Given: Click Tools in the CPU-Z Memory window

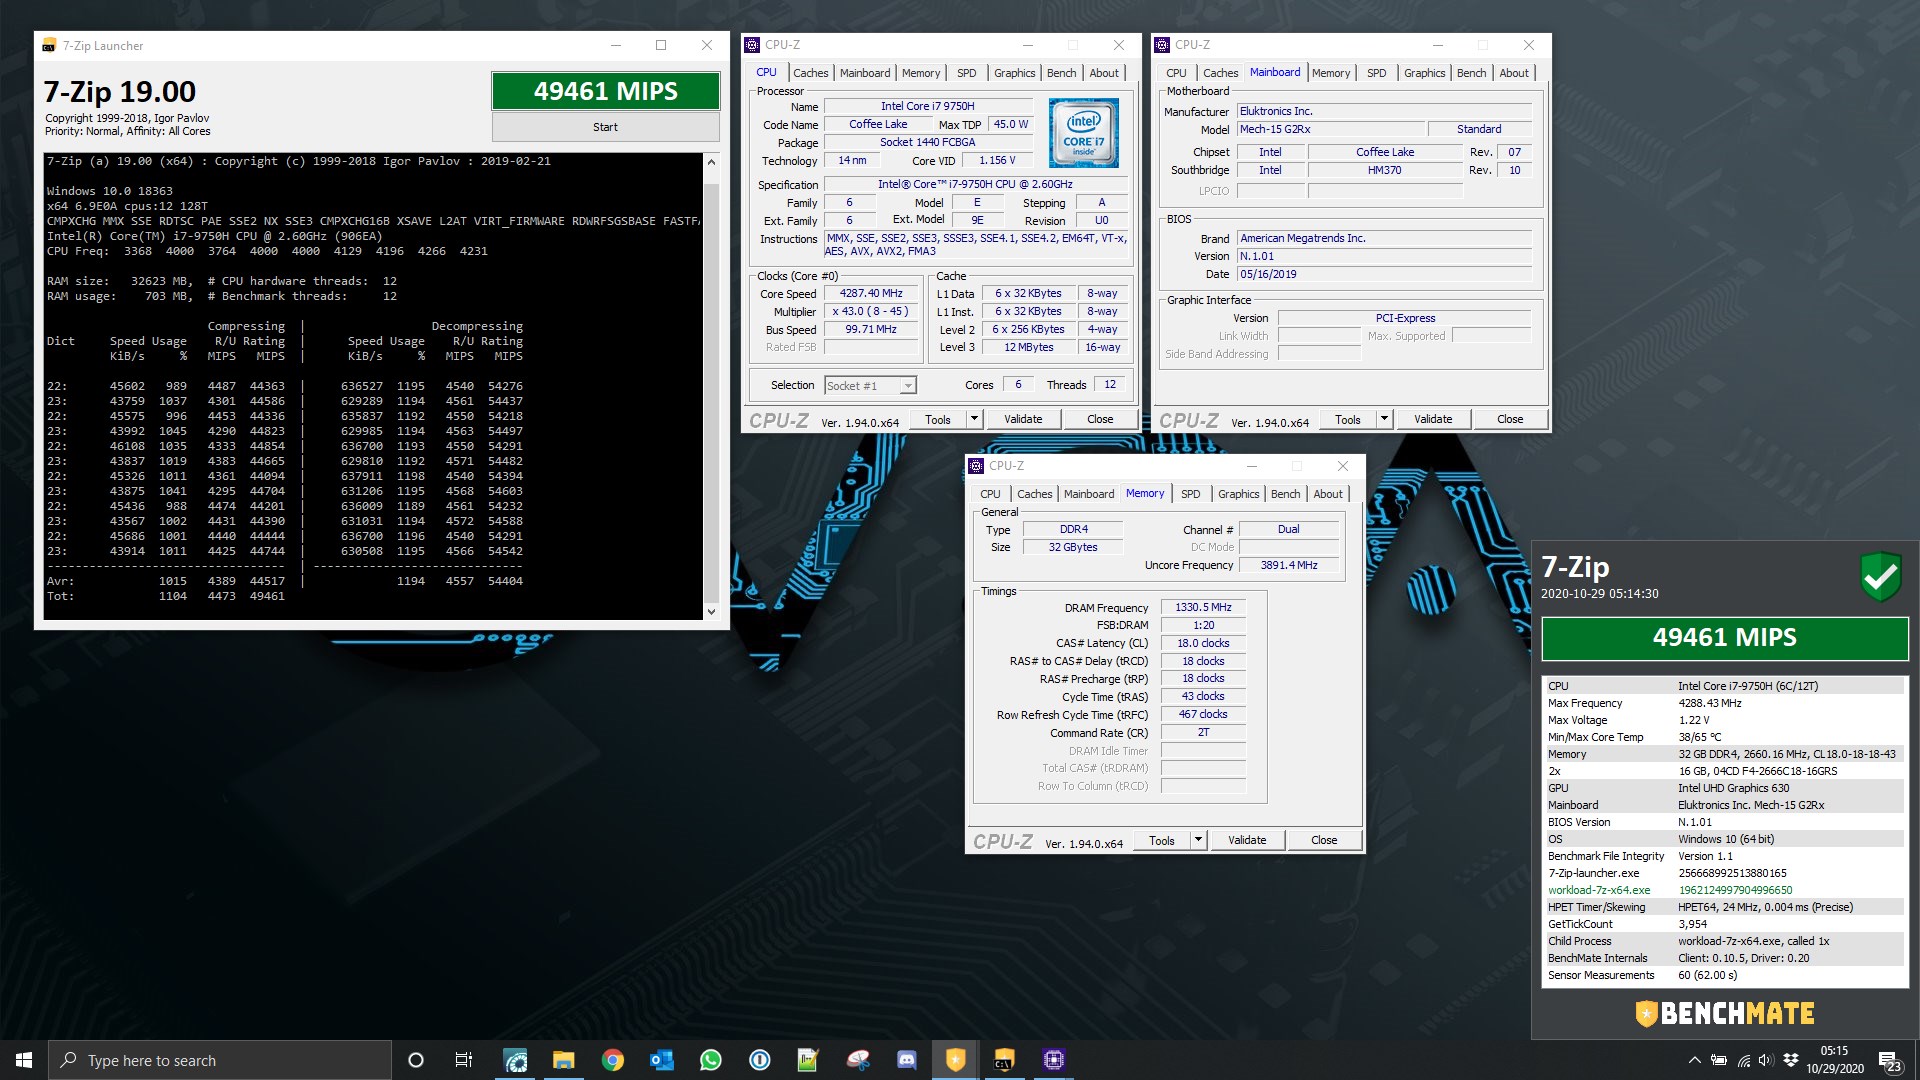Looking at the screenshot, I should [1162, 840].
